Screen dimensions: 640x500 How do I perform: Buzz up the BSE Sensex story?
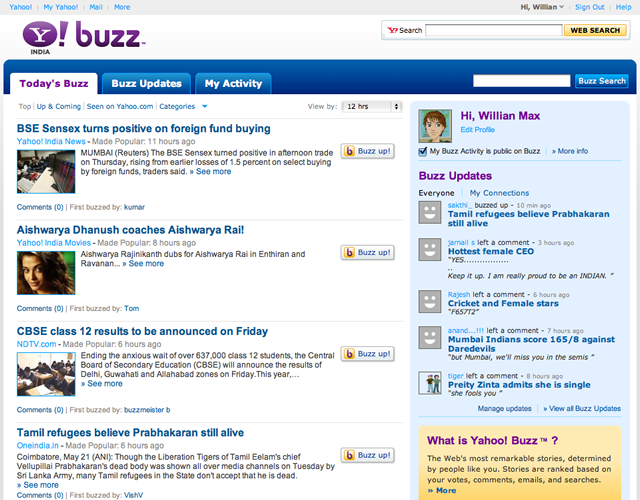[367, 151]
